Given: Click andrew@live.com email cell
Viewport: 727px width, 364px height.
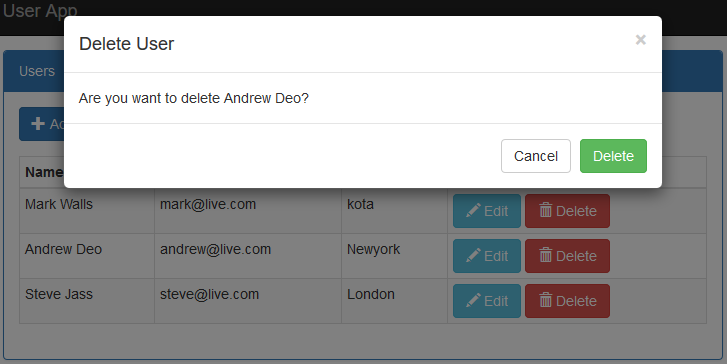Looking at the screenshot, I should [x=248, y=256].
